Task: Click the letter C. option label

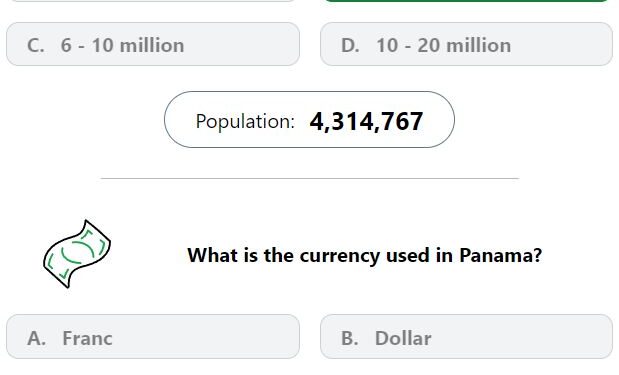Action: click(x=36, y=45)
